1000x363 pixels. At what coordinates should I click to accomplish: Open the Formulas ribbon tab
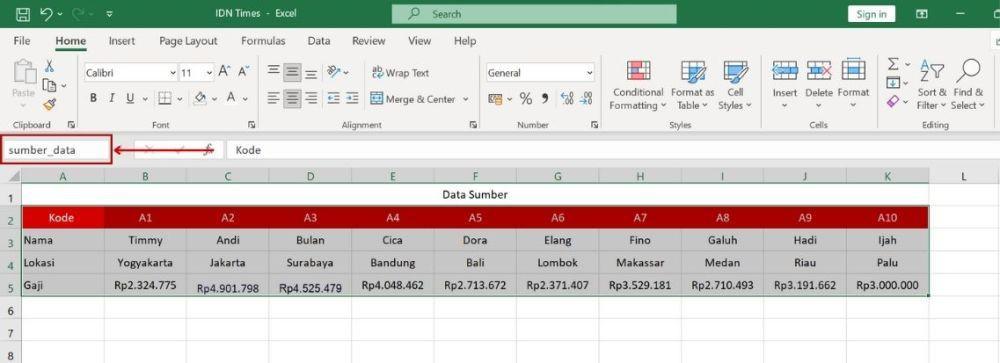click(x=263, y=41)
